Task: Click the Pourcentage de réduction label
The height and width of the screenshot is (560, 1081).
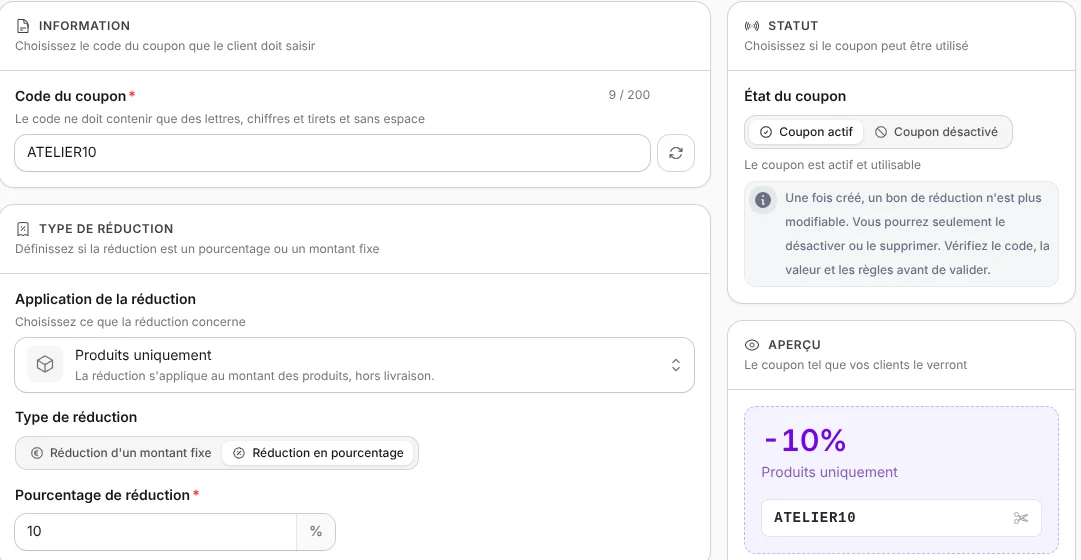Action: [x=102, y=495]
